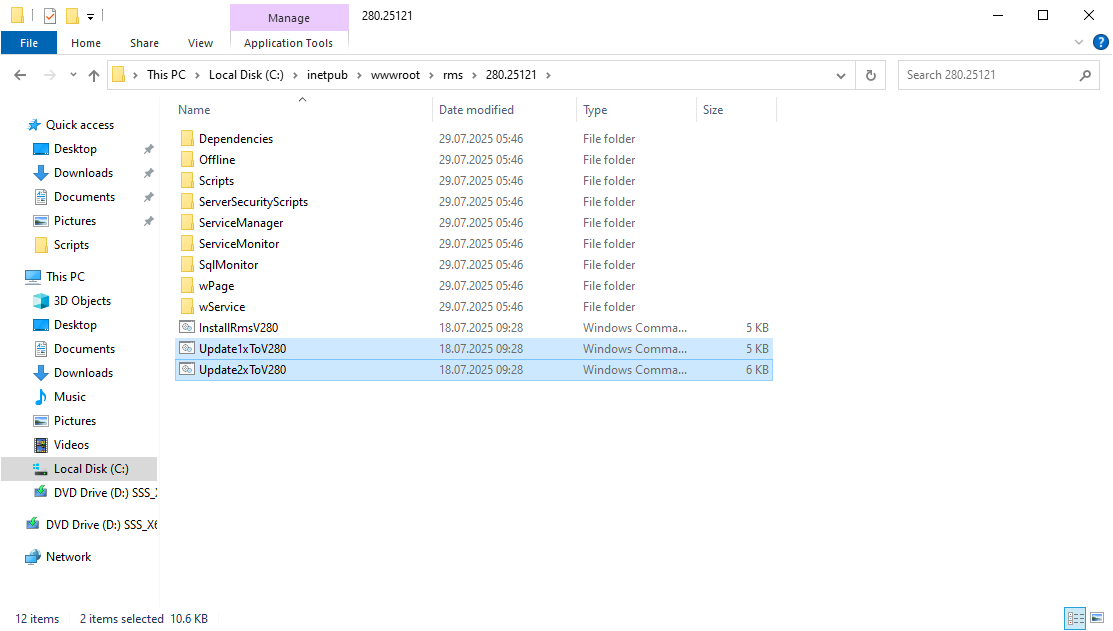Open Quick access in navigation pane
Screen dimensions: 1113x631
(80, 125)
